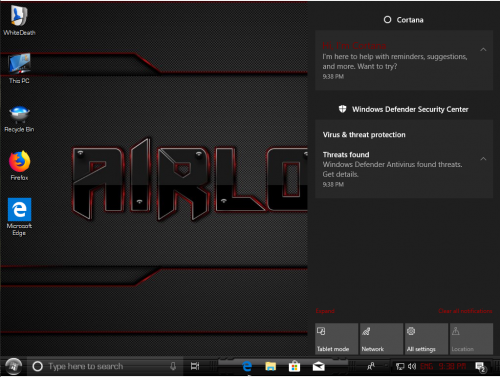Viewport: 500px width, 377px height.
Task: Click the Windows Defender Security Center header
Action: 404,109
